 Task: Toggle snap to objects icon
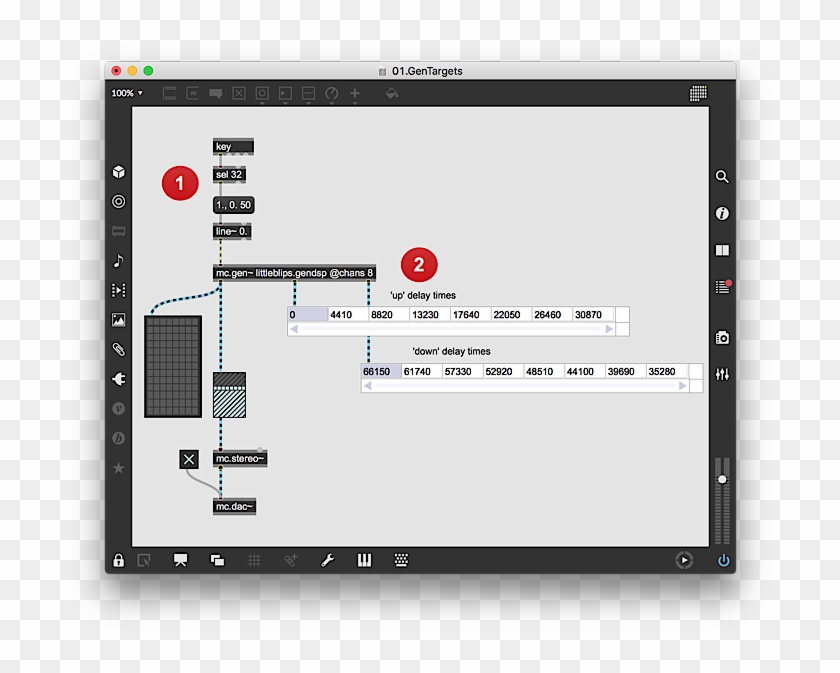pos(290,560)
